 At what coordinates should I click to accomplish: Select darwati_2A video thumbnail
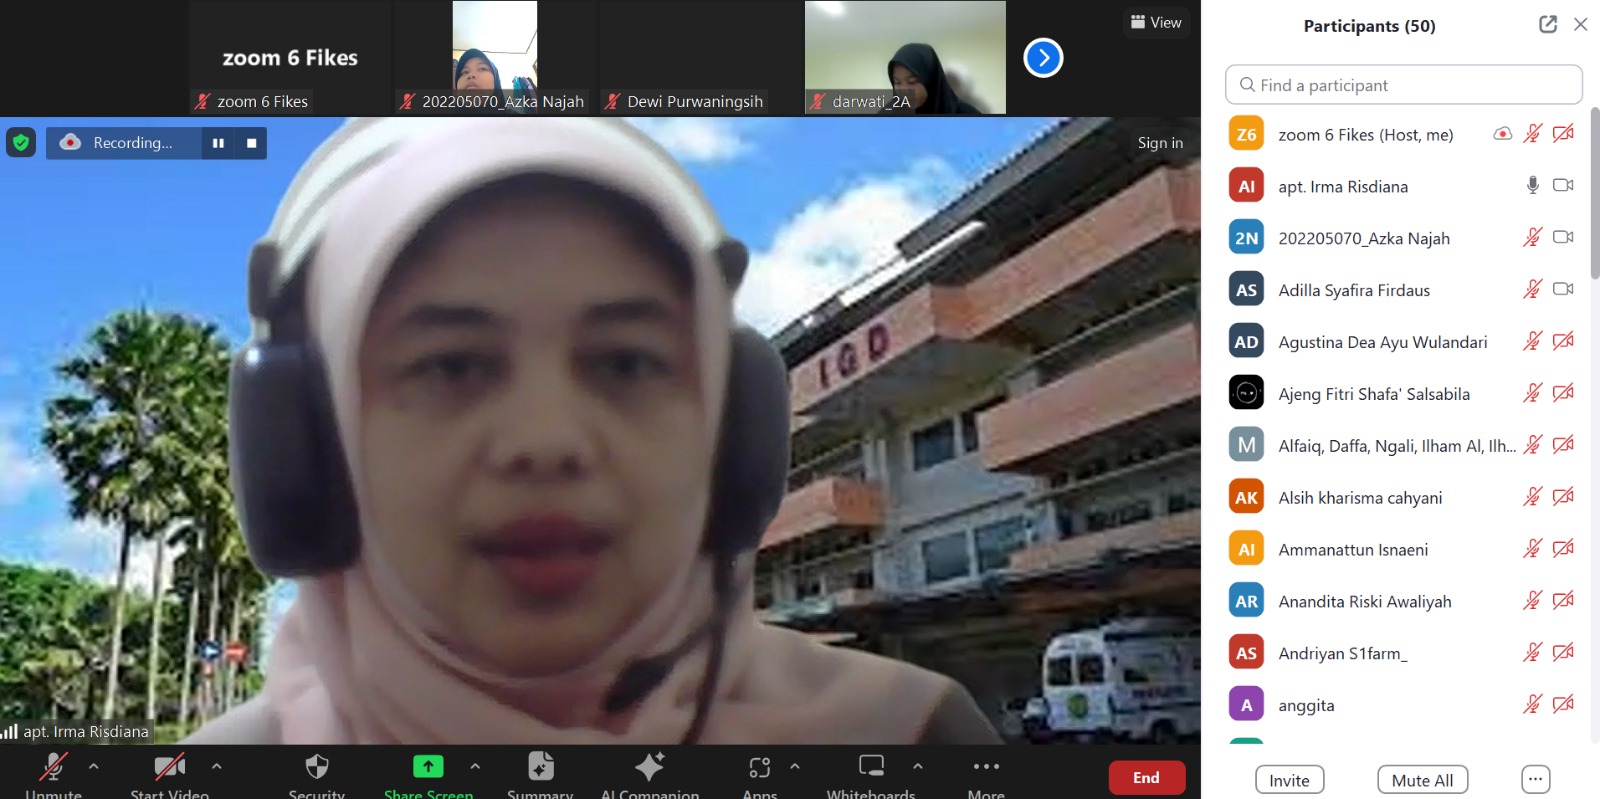coord(905,57)
